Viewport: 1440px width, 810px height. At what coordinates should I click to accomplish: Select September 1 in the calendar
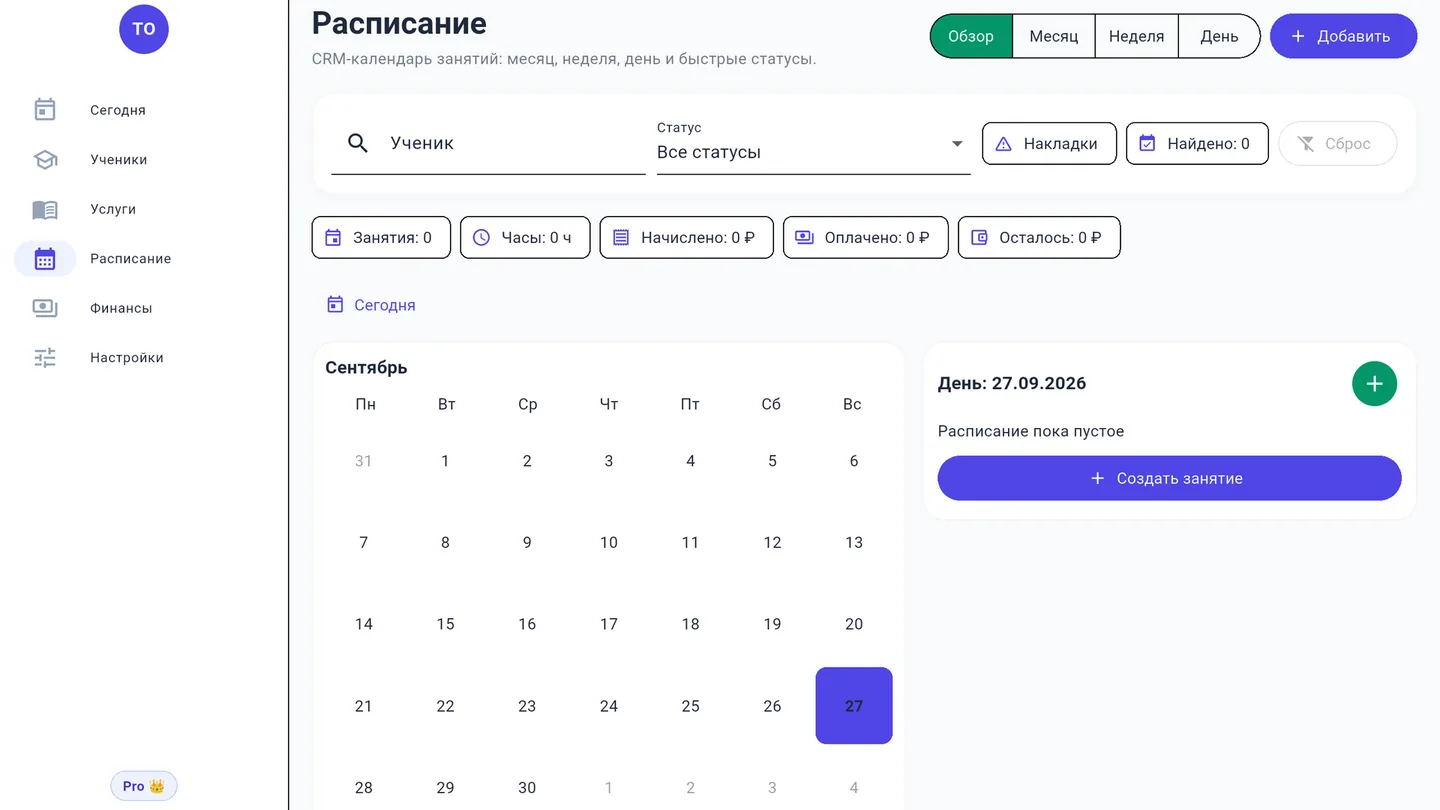(445, 461)
